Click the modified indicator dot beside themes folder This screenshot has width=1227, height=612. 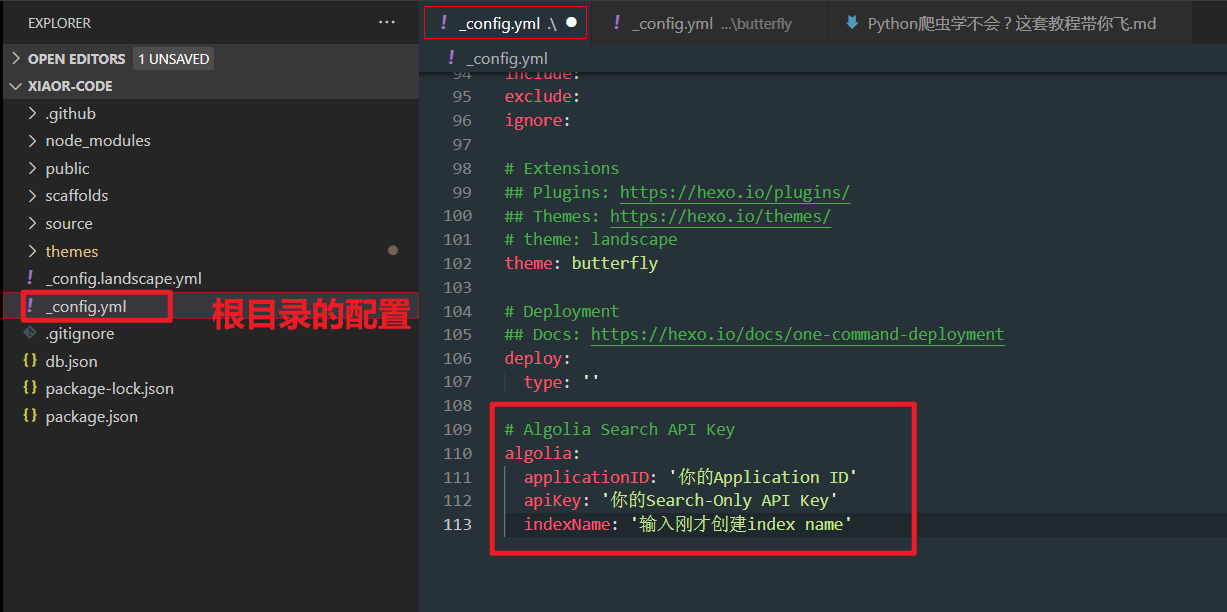(393, 250)
